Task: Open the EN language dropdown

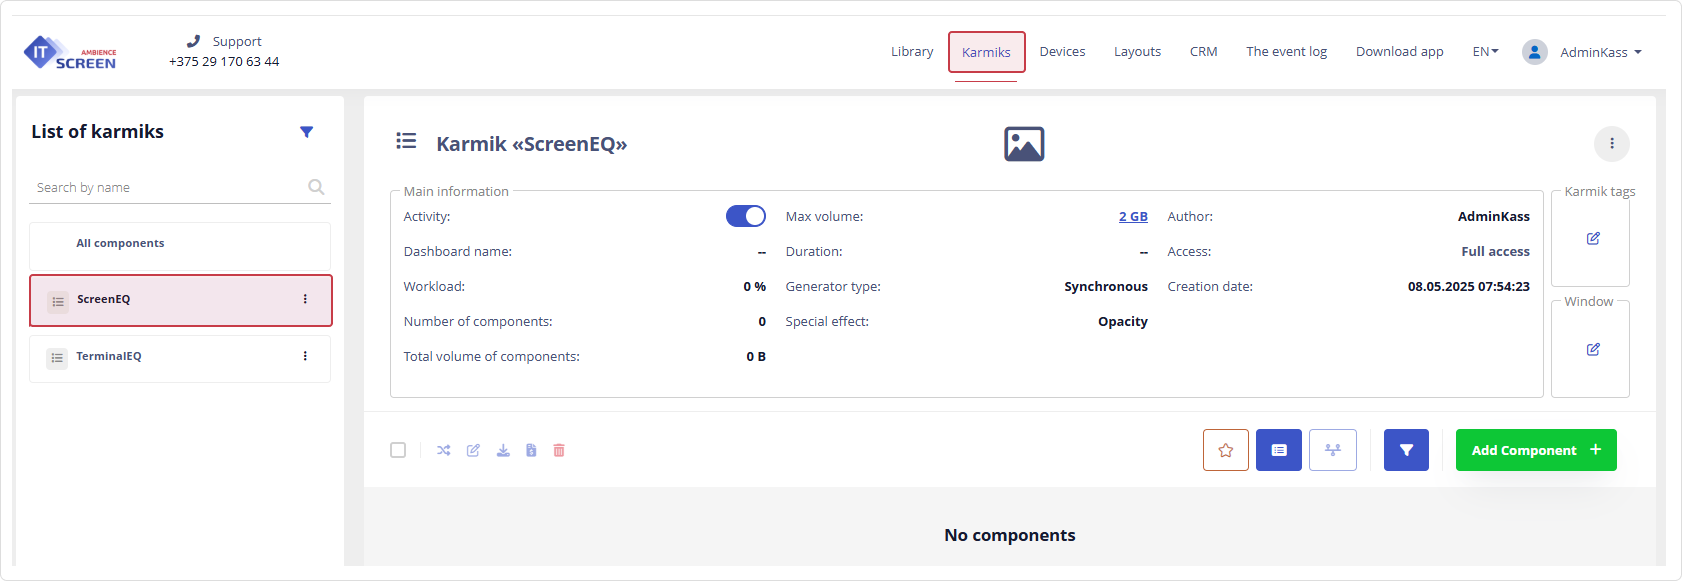Action: tap(1485, 52)
